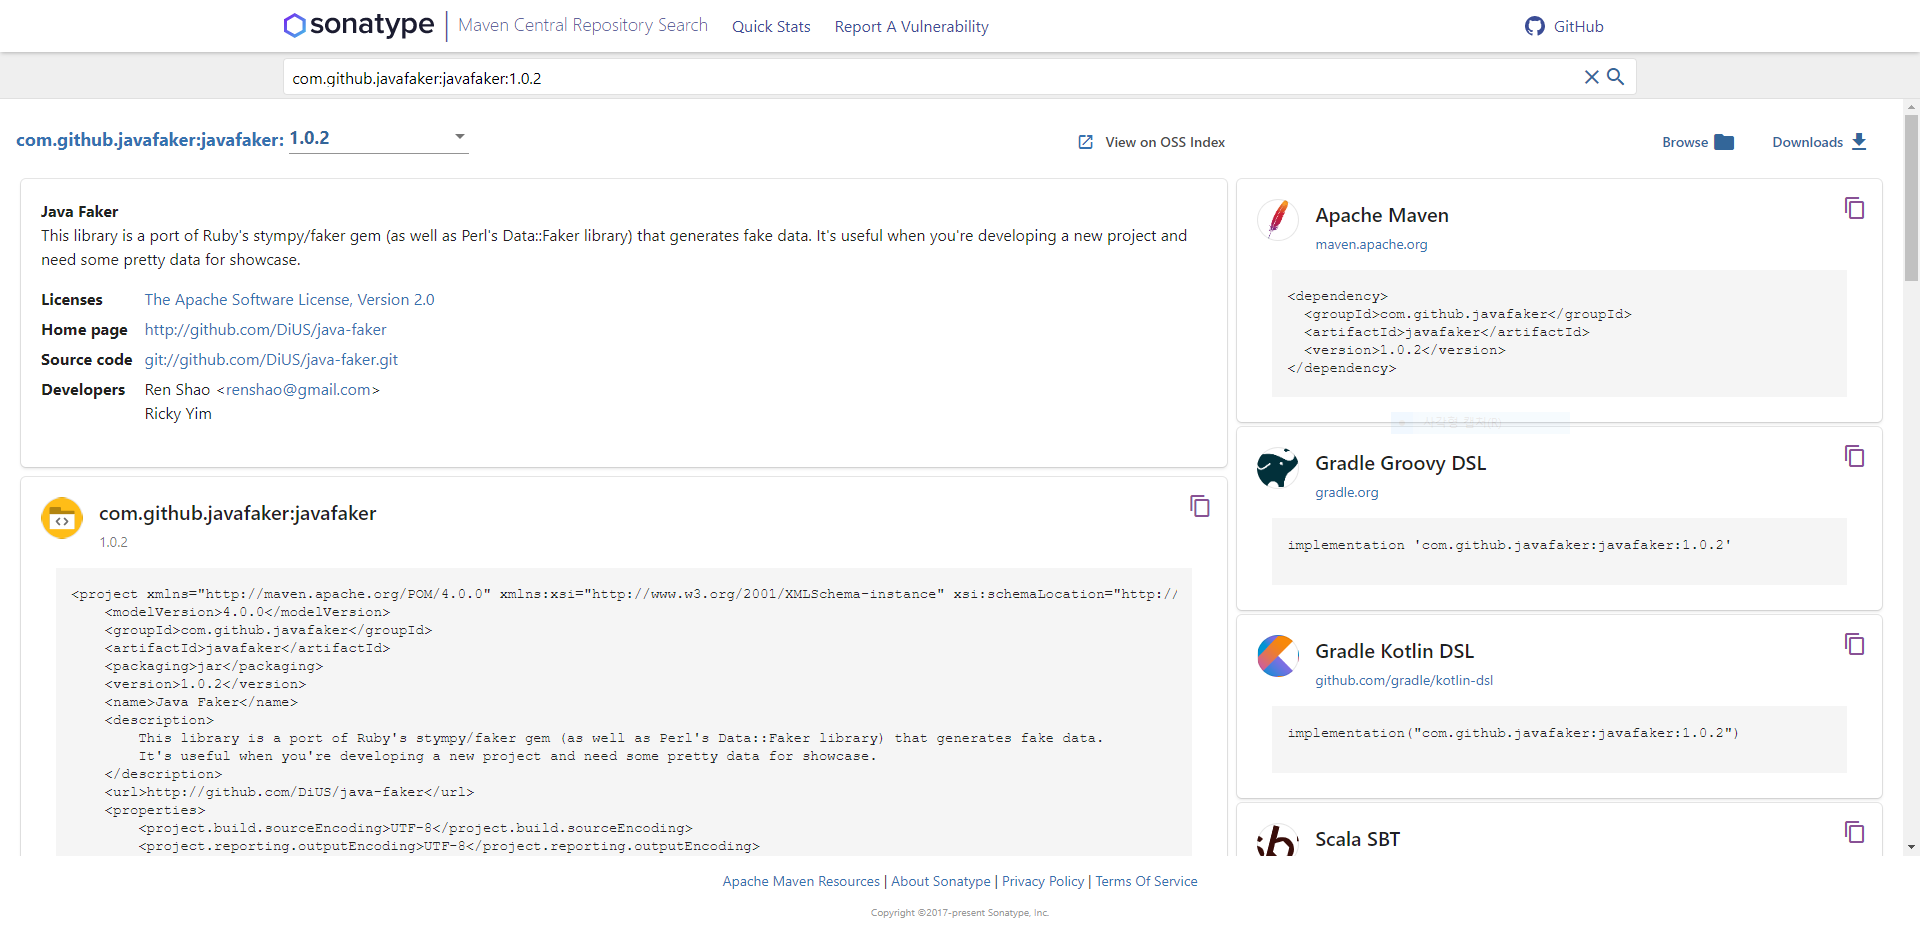Open the java-faker.git source code link
This screenshot has width=1920, height=932.
pos(271,360)
